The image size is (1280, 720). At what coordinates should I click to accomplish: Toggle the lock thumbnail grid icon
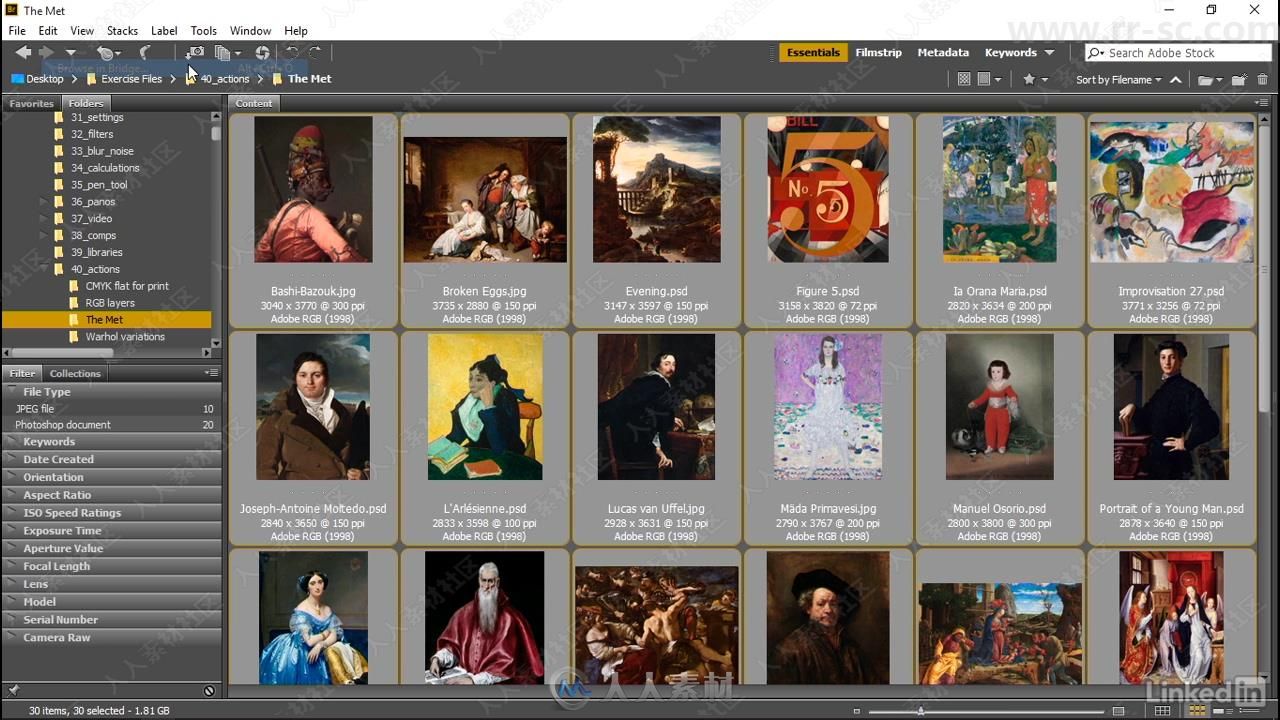pos(1162,711)
